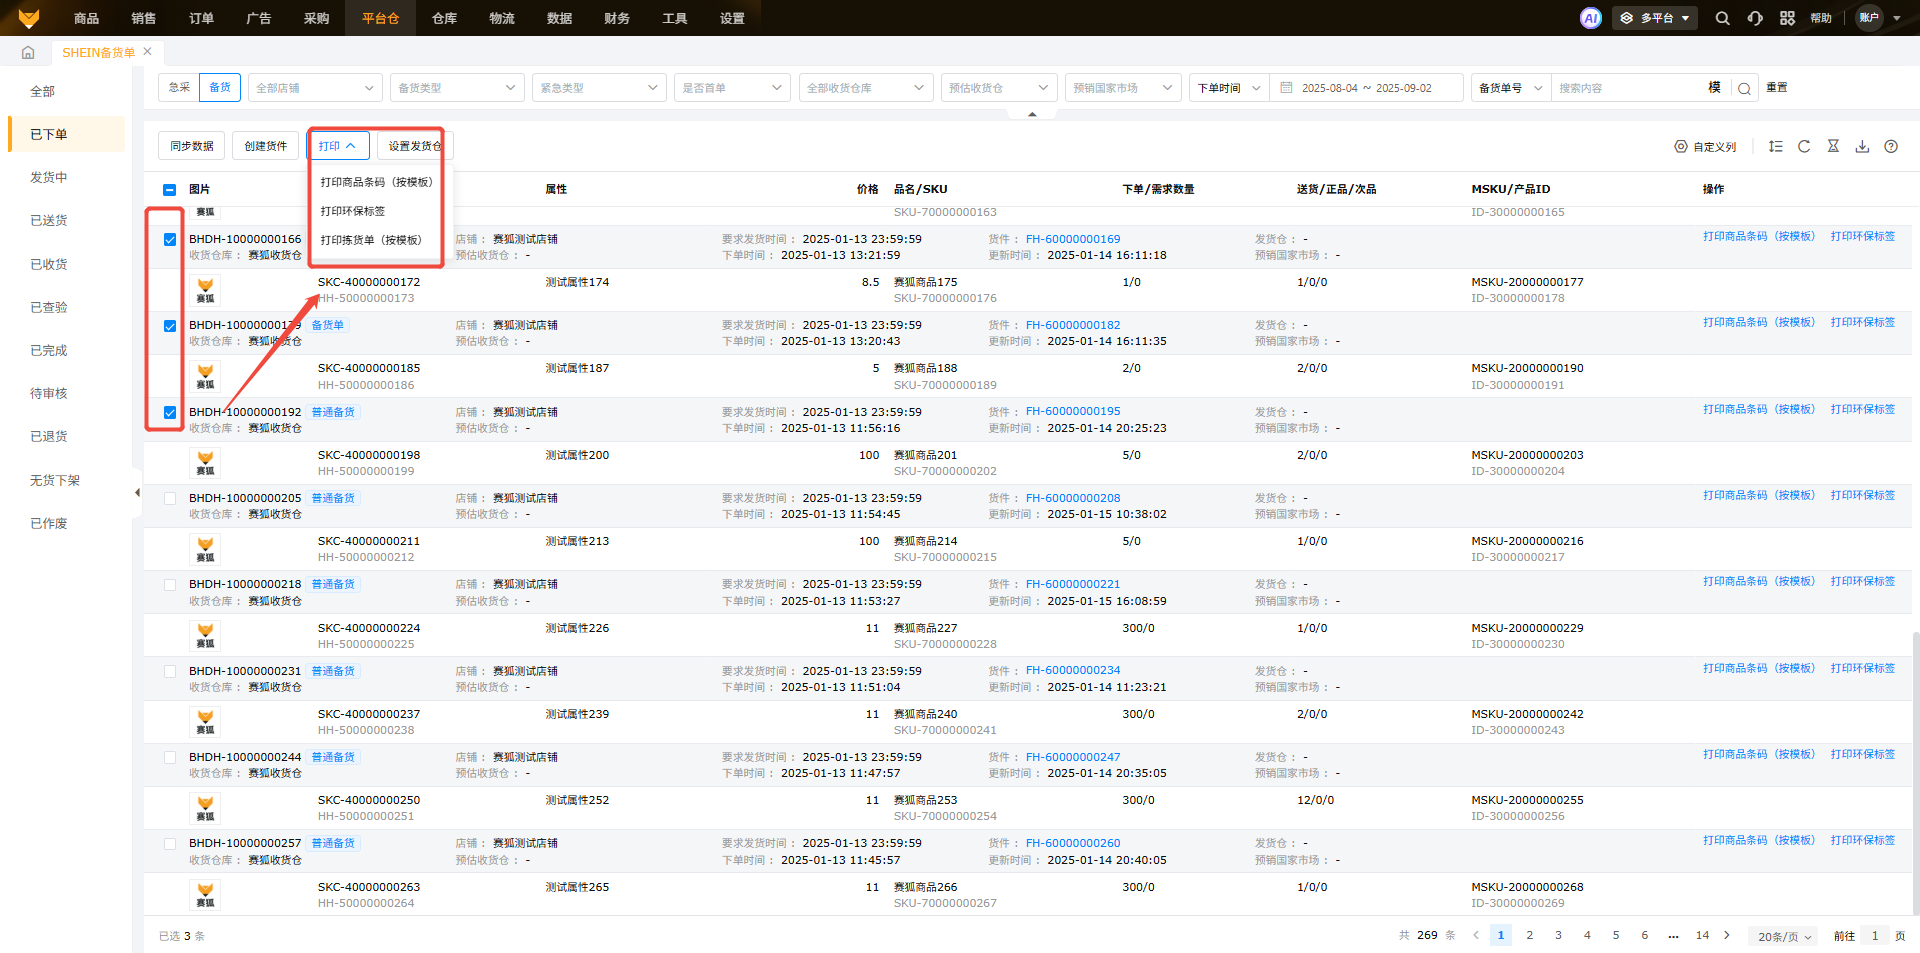Viewport: 1920px width, 953px height.
Task: Click the question mark help icon
Action: (x=1891, y=146)
